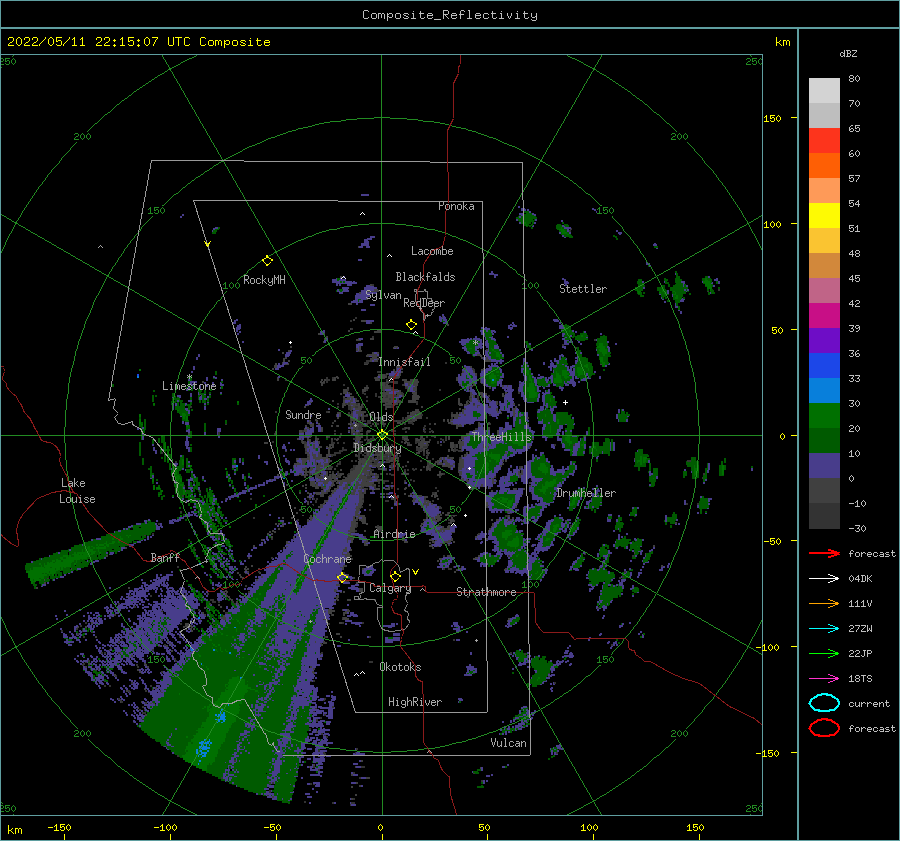Click the Olds town label
The height and width of the screenshot is (841, 900).
pyautogui.click(x=381, y=417)
